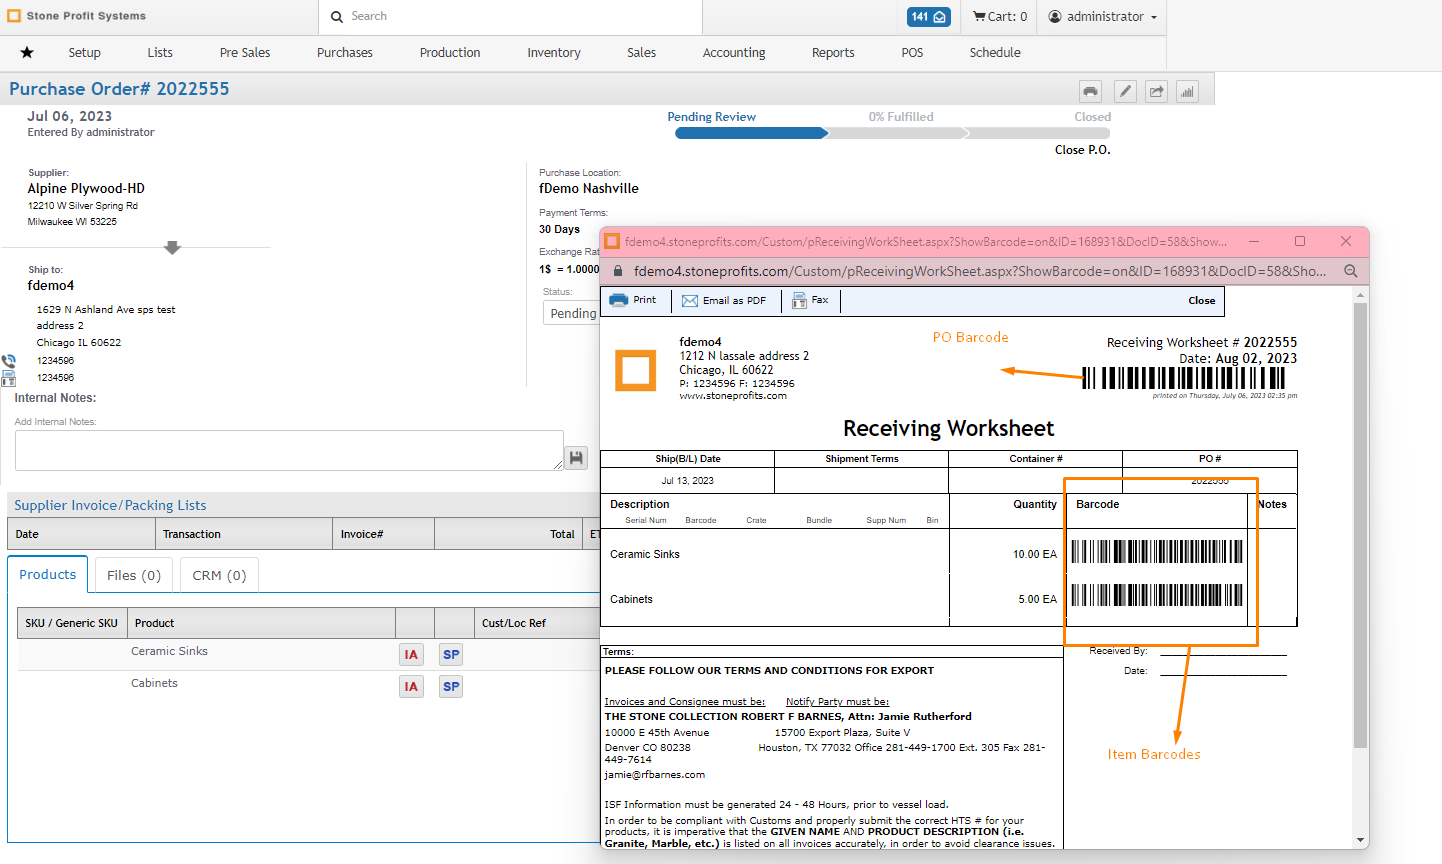Click Close in the Receiving Worksheet toolbar
Screen dimensions: 1442x864
coord(1202,300)
